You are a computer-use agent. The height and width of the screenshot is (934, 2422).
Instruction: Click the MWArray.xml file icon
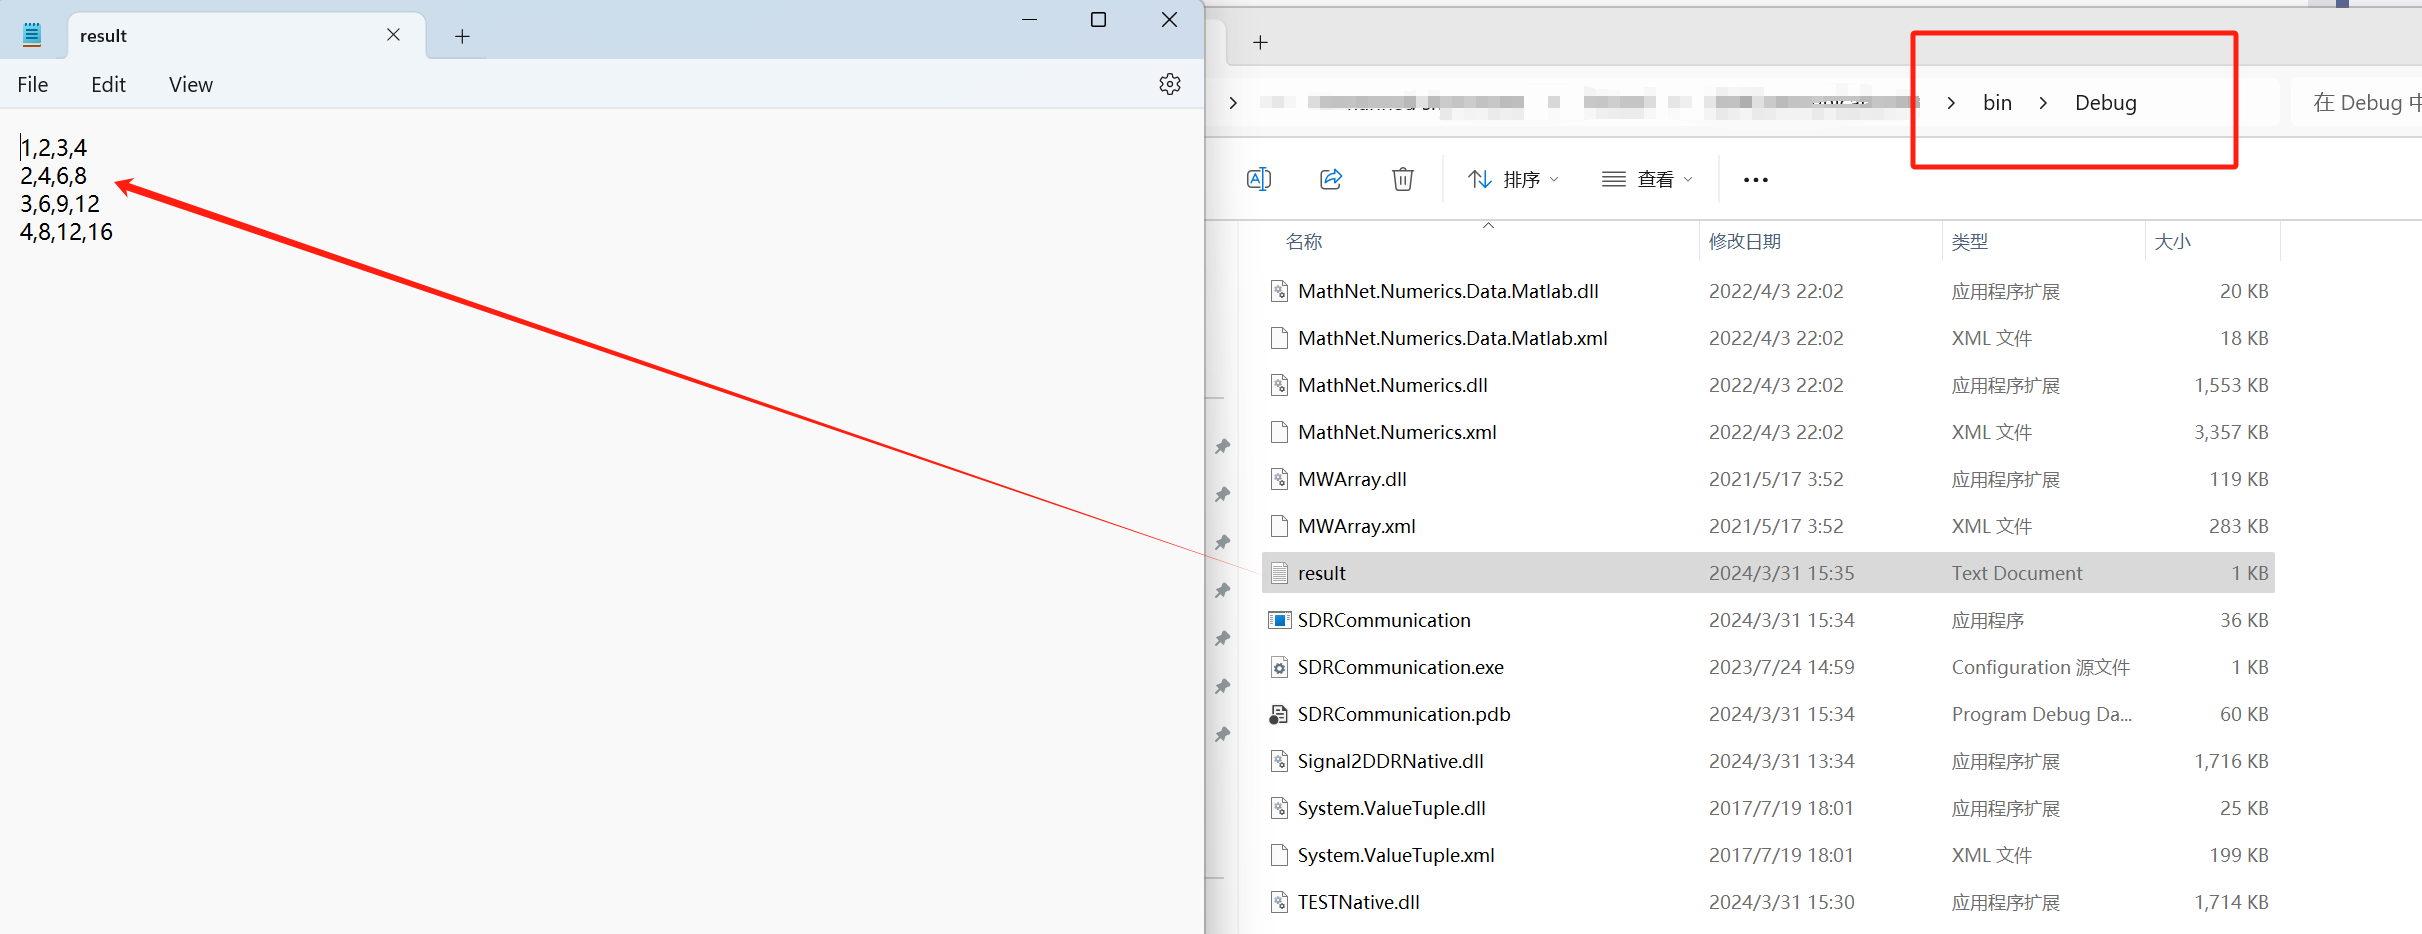tap(1279, 526)
